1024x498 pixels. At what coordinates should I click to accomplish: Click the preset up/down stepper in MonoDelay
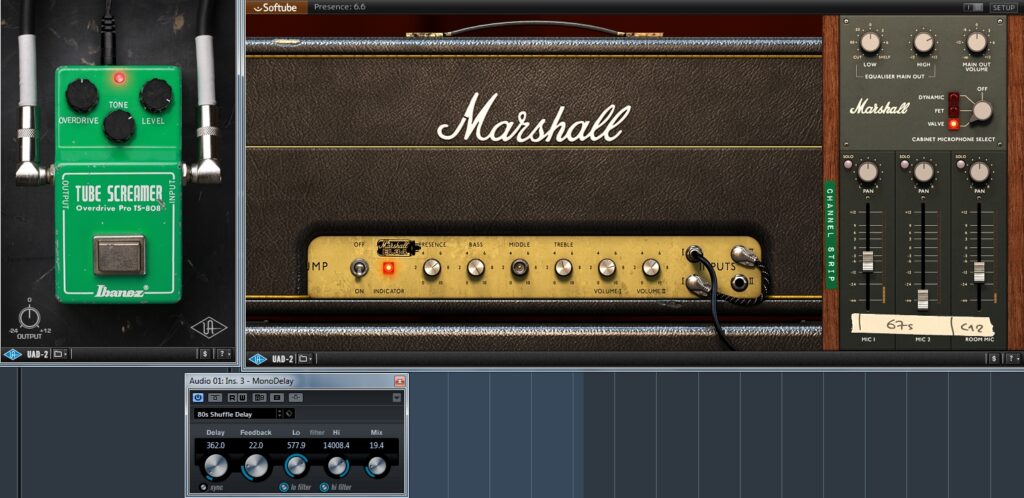point(280,414)
